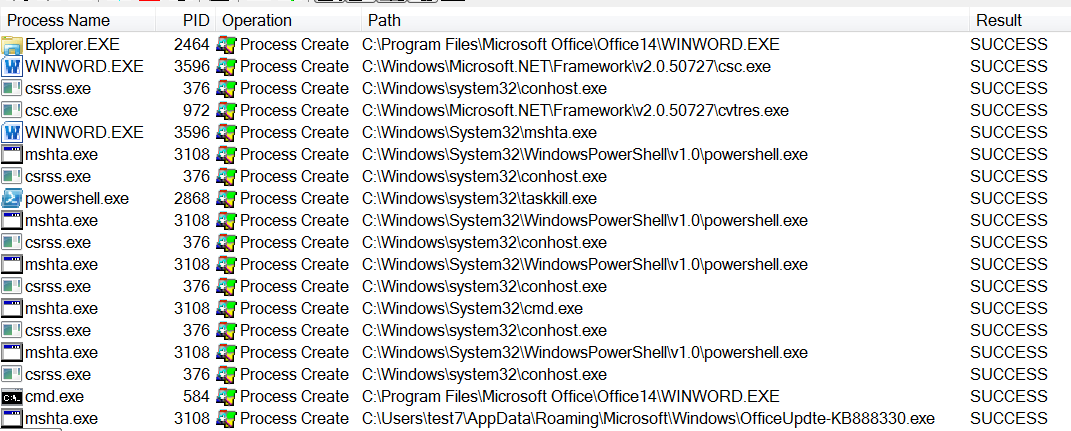Select the PowerShell icon for PID 2868

coord(12,199)
